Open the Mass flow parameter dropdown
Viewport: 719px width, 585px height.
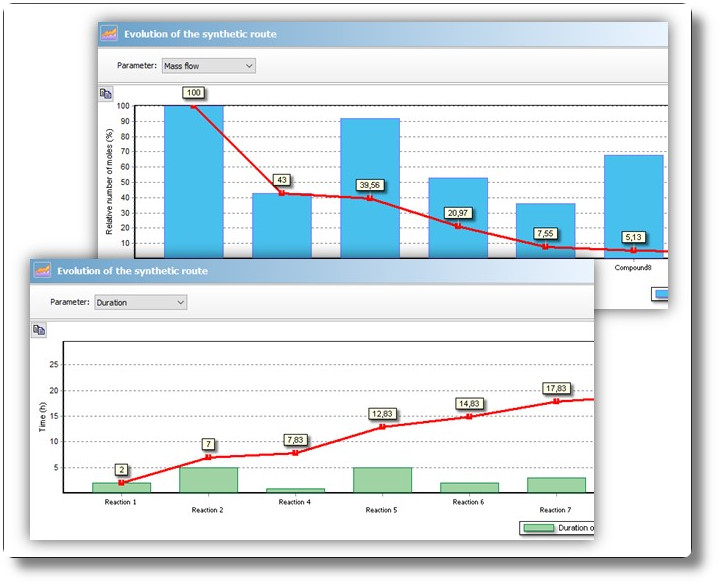click(209, 66)
